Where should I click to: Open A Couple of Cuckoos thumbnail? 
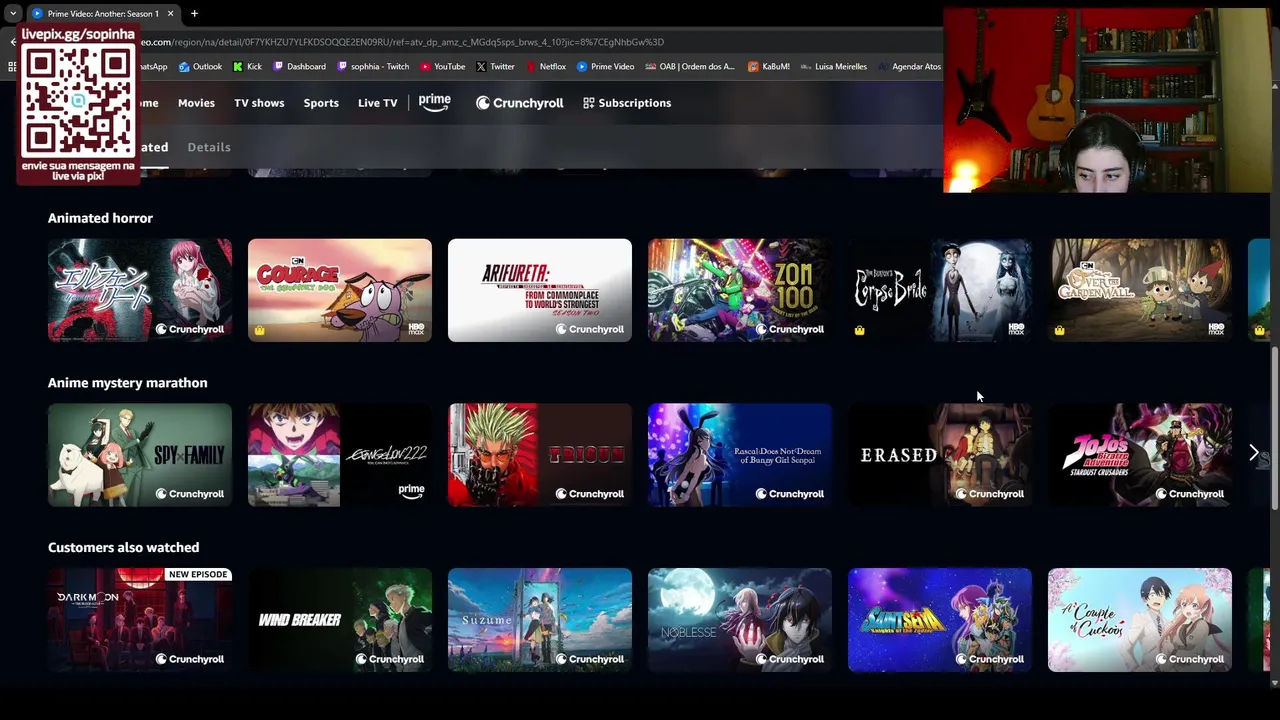(1140, 620)
